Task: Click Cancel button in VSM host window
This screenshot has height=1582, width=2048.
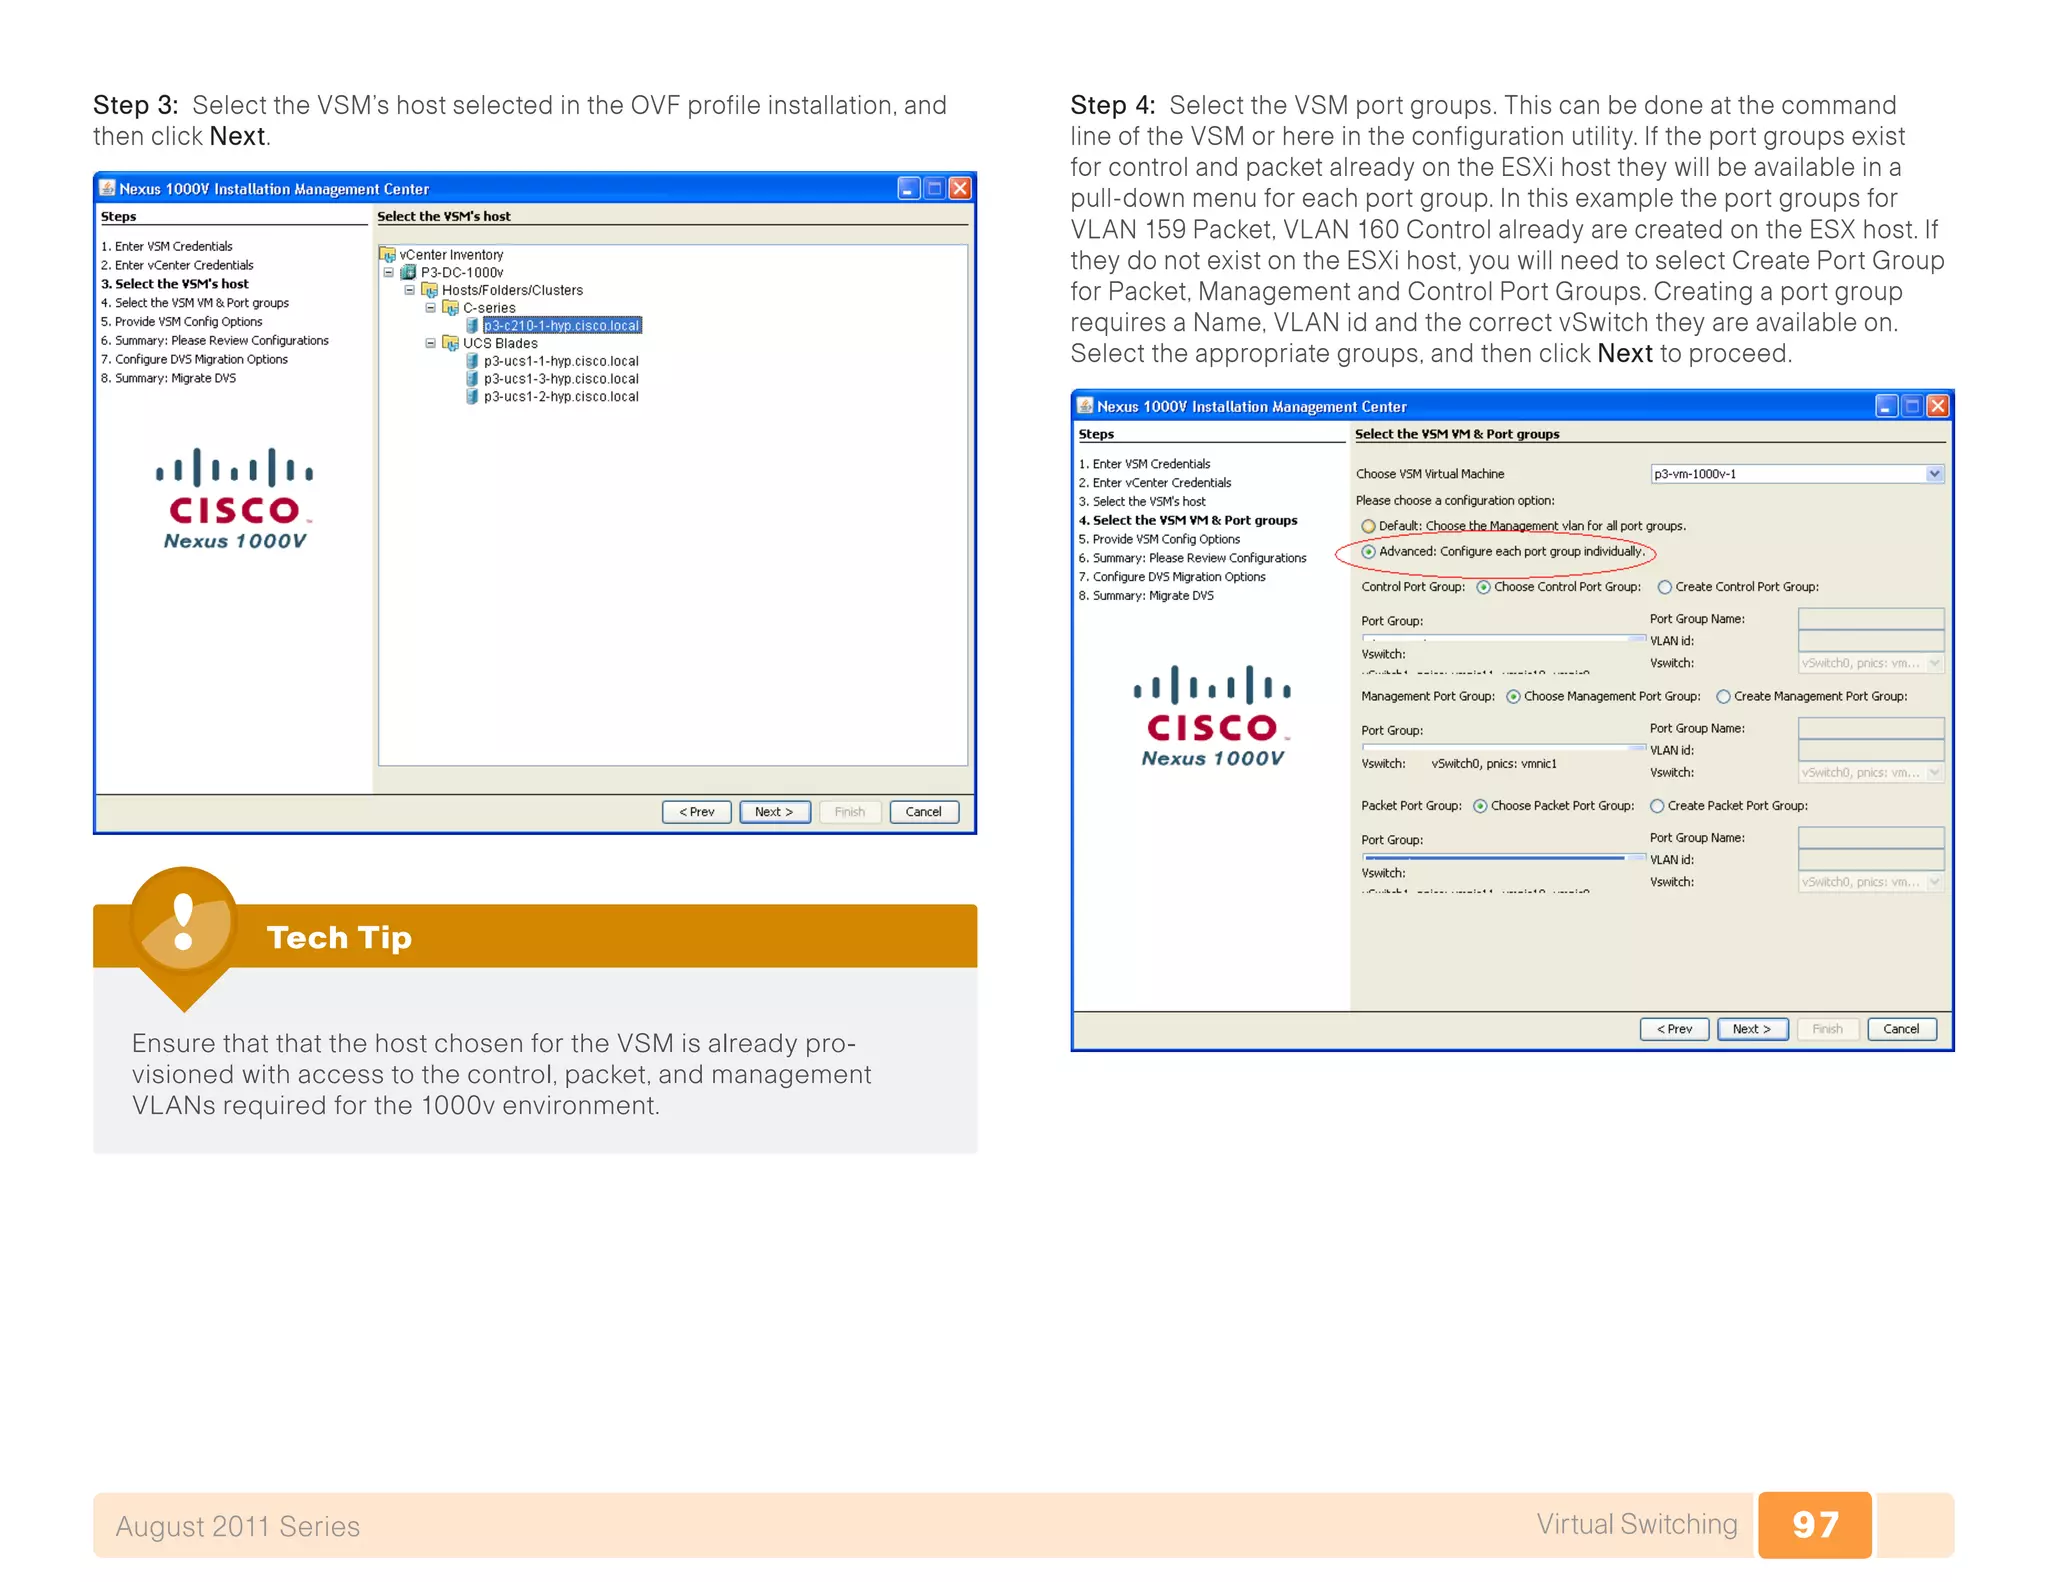Action: pos(924,812)
